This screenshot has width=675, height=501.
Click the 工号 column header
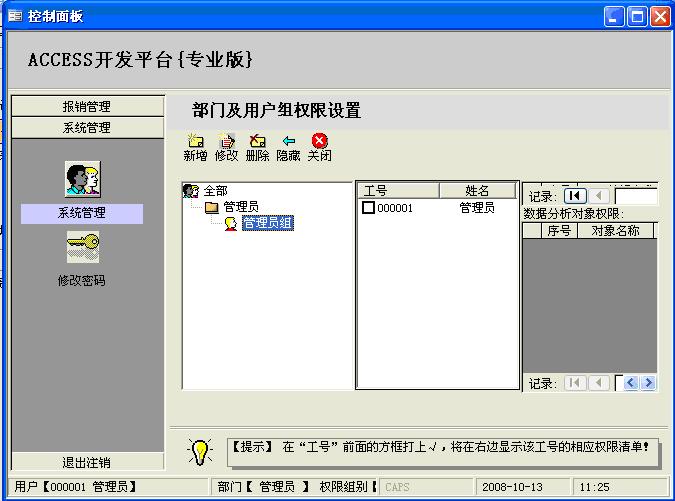click(x=398, y=190)
